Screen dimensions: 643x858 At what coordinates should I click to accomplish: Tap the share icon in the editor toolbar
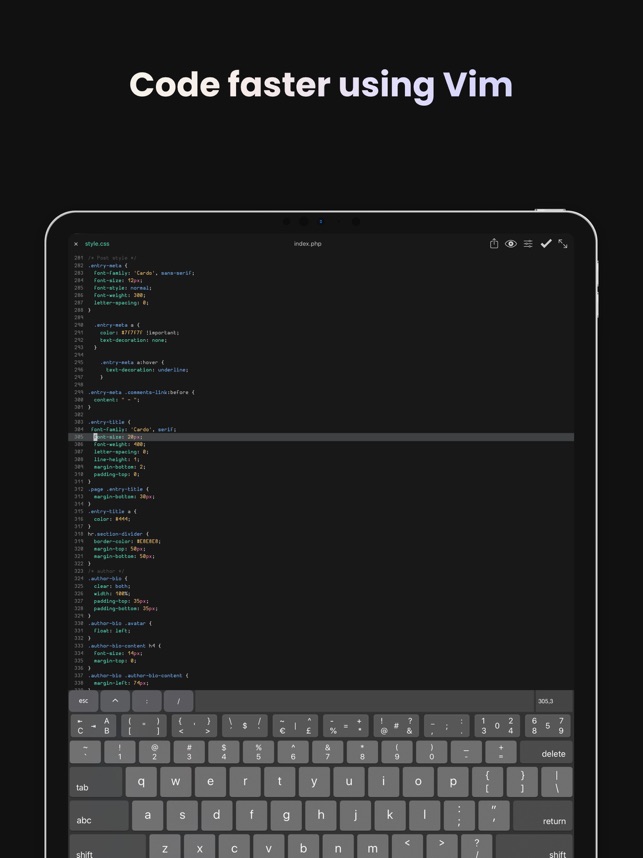coord(494,244)
